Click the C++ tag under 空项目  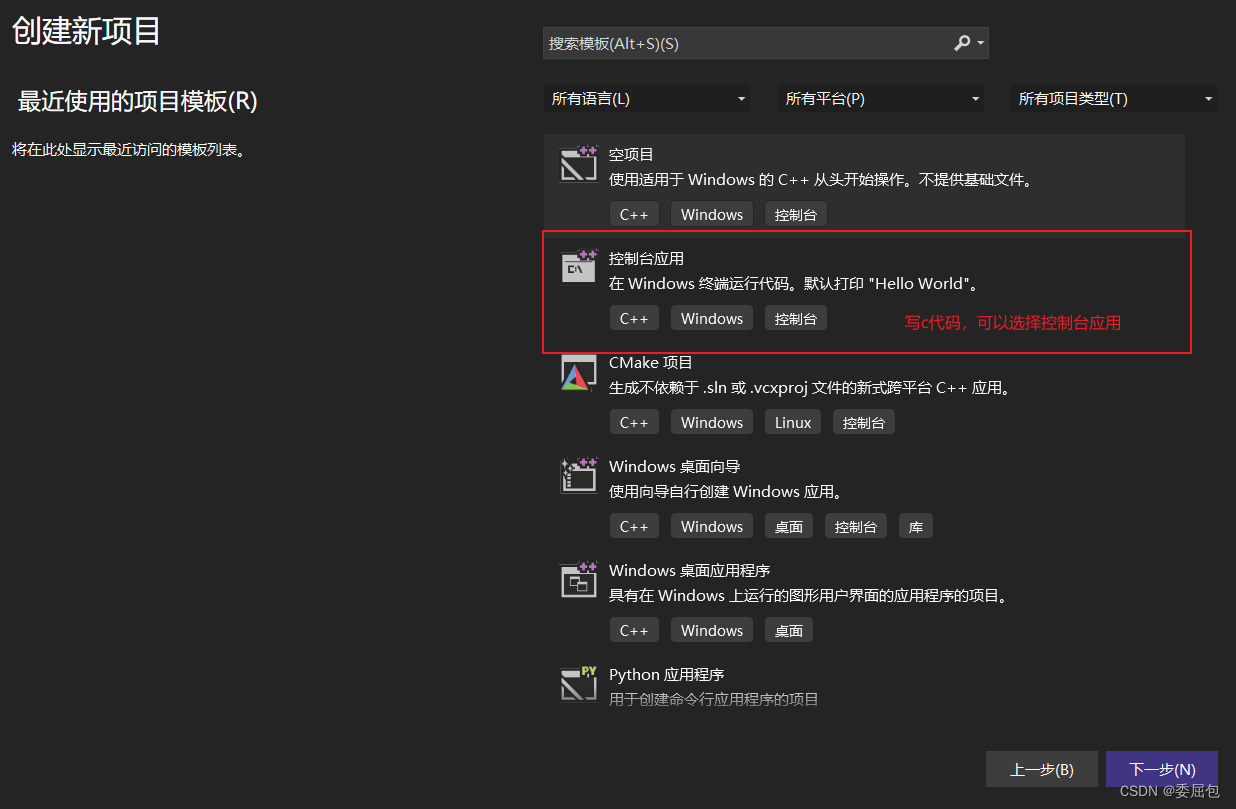pos(634,213)
